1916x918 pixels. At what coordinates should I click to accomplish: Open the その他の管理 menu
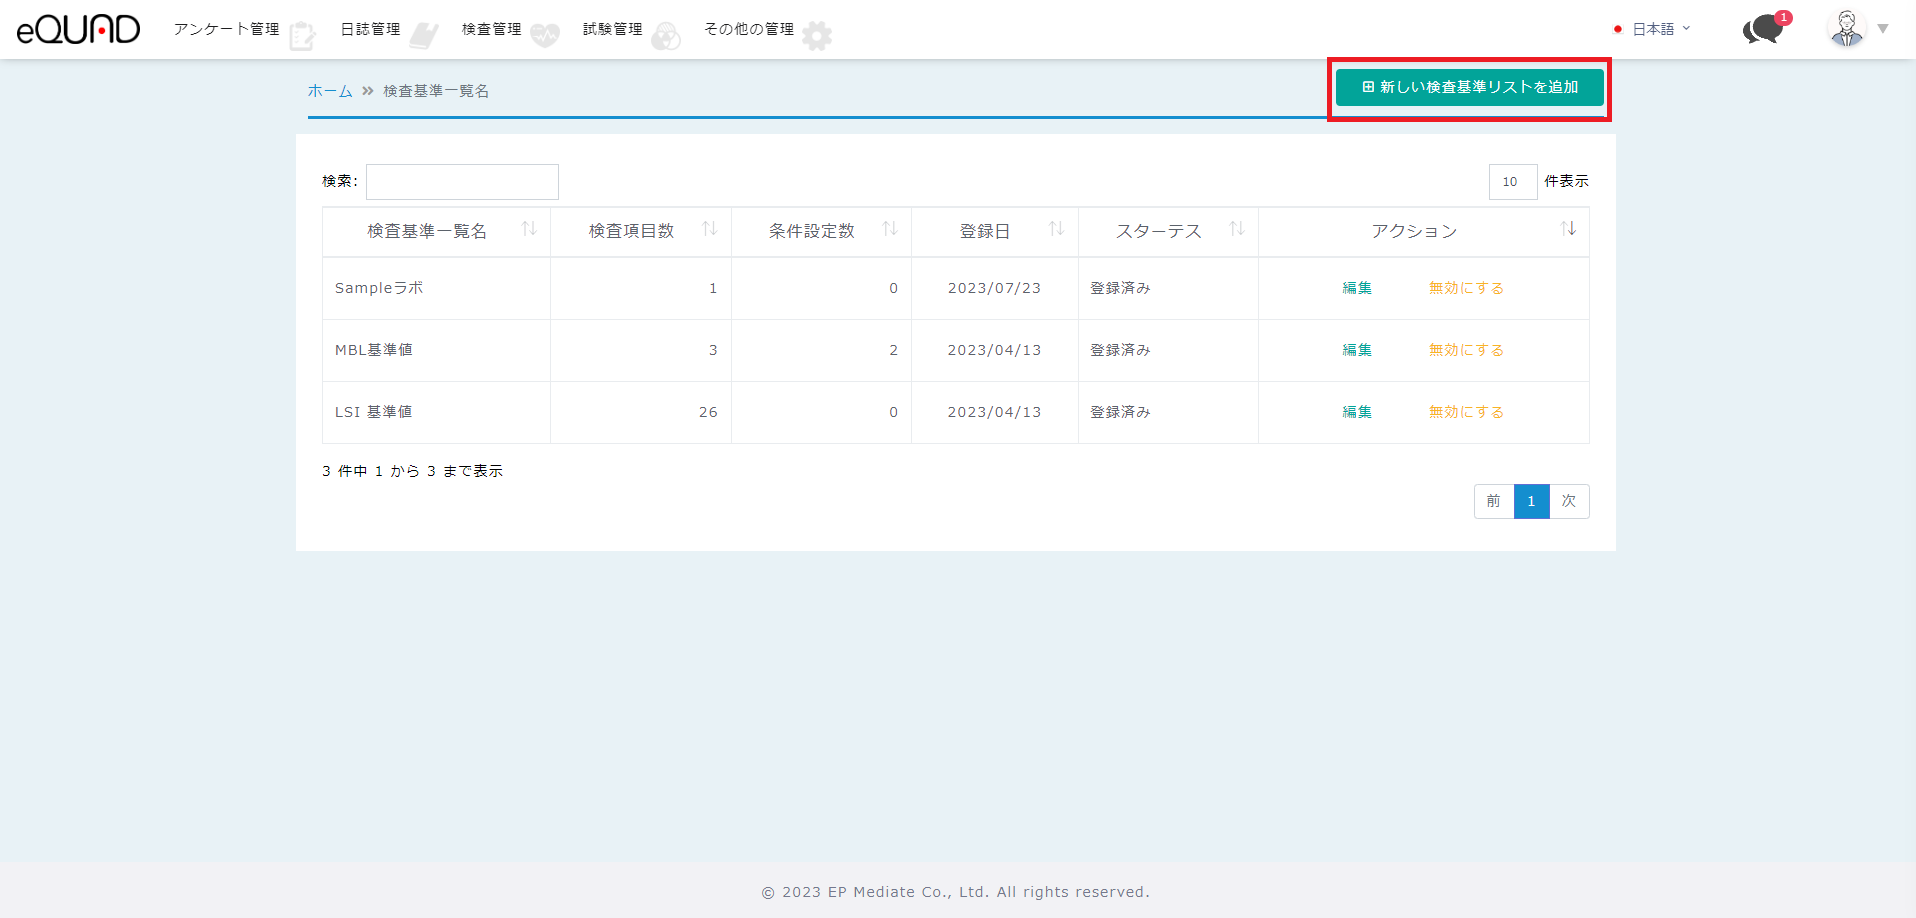749,29
